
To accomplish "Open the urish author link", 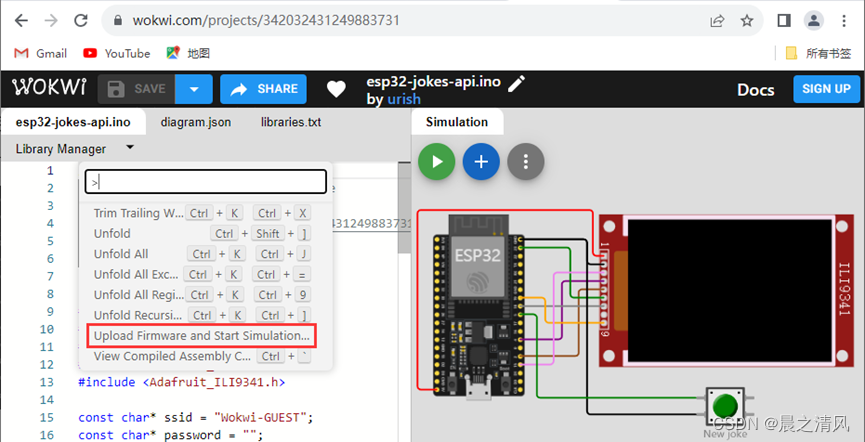I will tap(404, 99).
